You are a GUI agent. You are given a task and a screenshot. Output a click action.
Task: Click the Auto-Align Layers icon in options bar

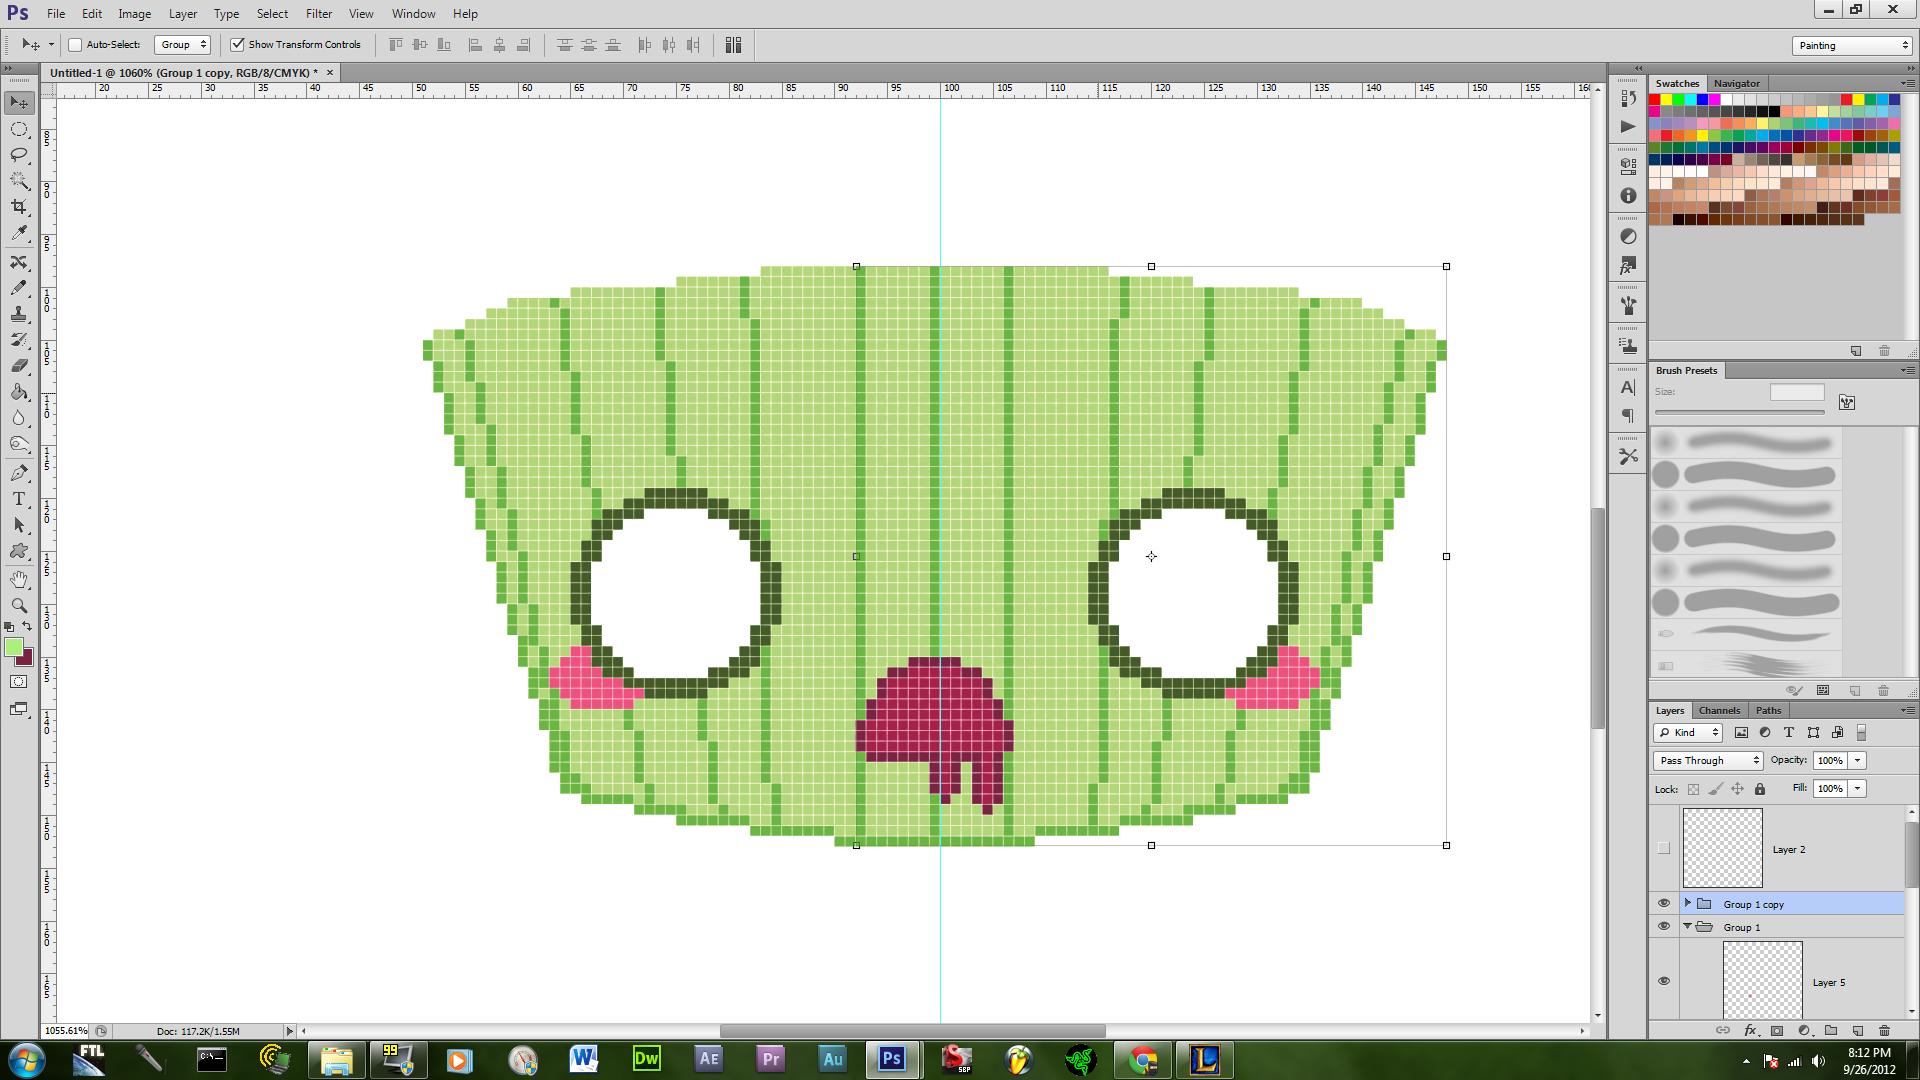pos(733,44)
